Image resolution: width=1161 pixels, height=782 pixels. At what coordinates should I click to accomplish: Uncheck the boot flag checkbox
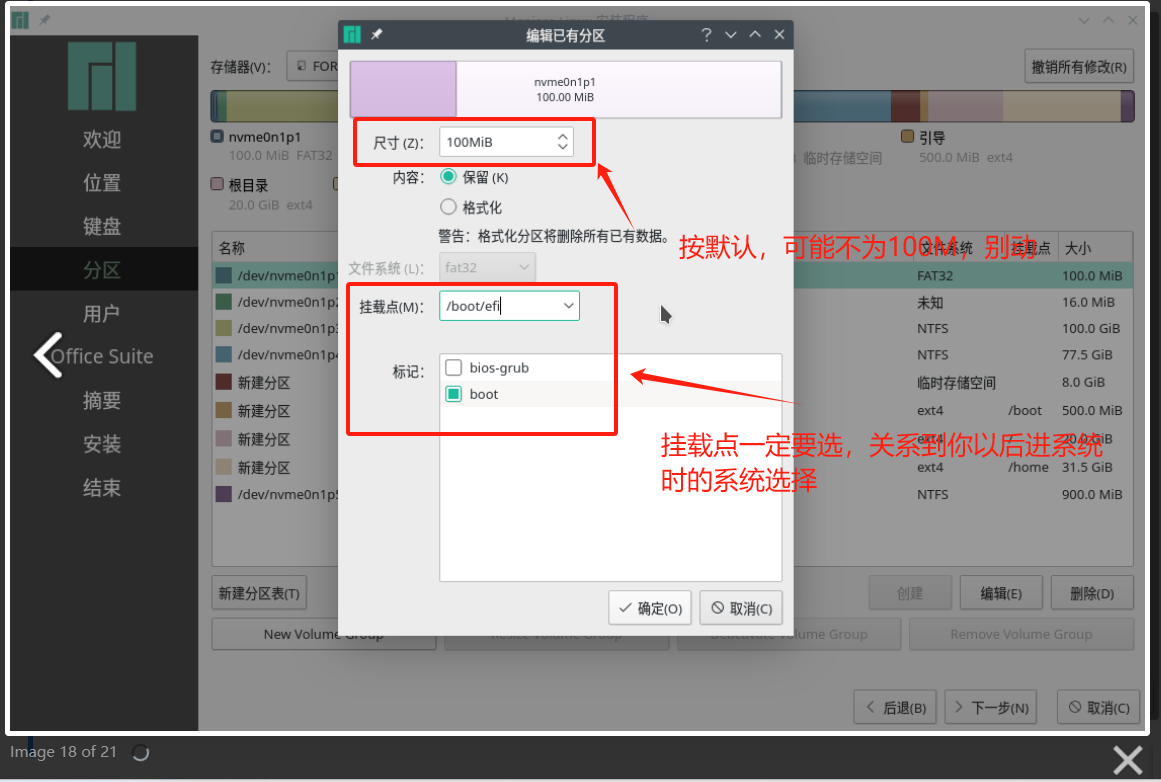click(454, 394)
